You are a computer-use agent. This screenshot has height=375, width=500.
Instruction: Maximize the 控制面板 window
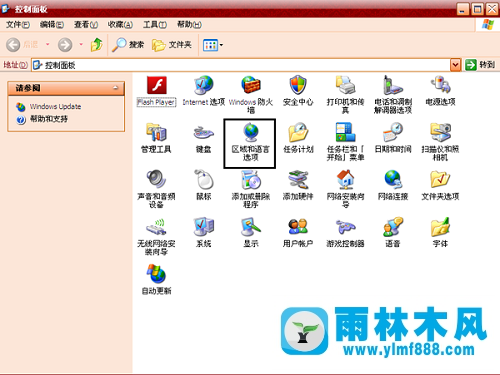pos(477,9)
